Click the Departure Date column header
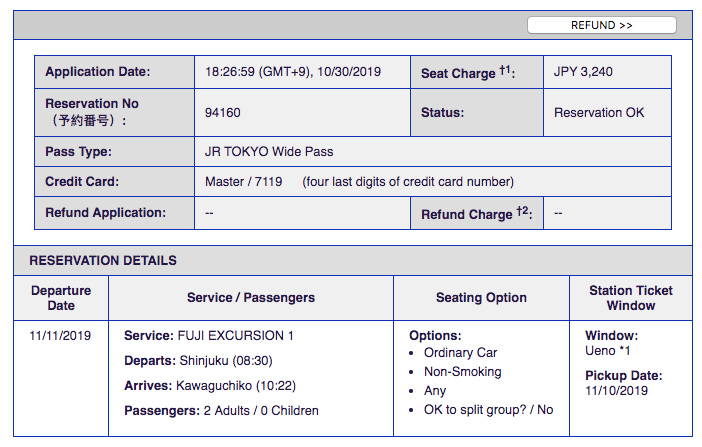The height and width of the screenshot is (447, 702). (x=61, y=298)
